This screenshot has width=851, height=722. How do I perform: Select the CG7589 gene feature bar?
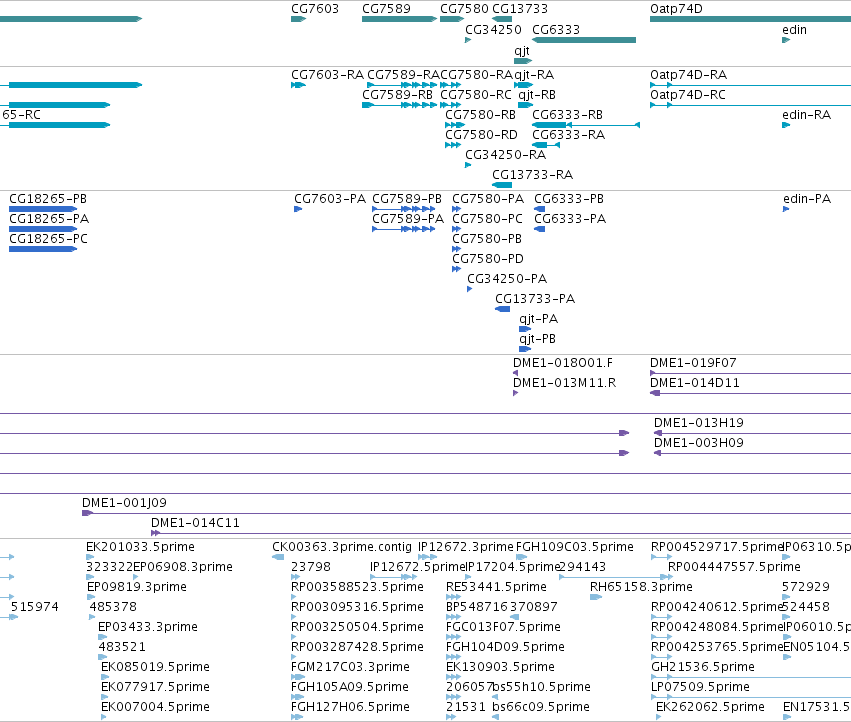(399, 19)
